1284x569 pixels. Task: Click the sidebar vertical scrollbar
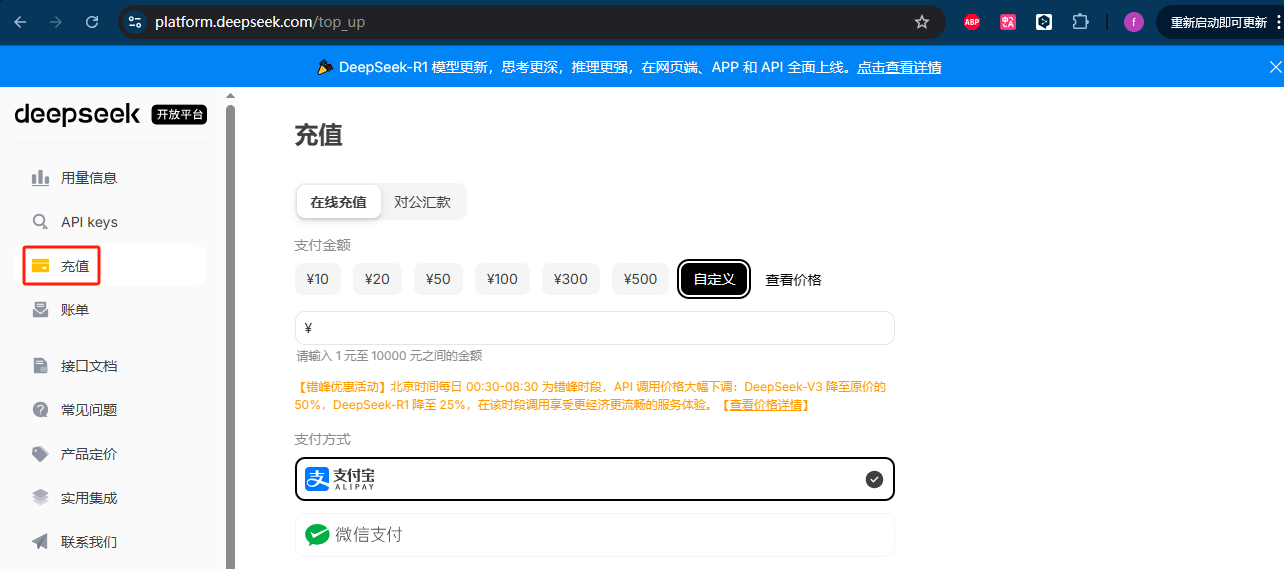[x=230, y=336]
